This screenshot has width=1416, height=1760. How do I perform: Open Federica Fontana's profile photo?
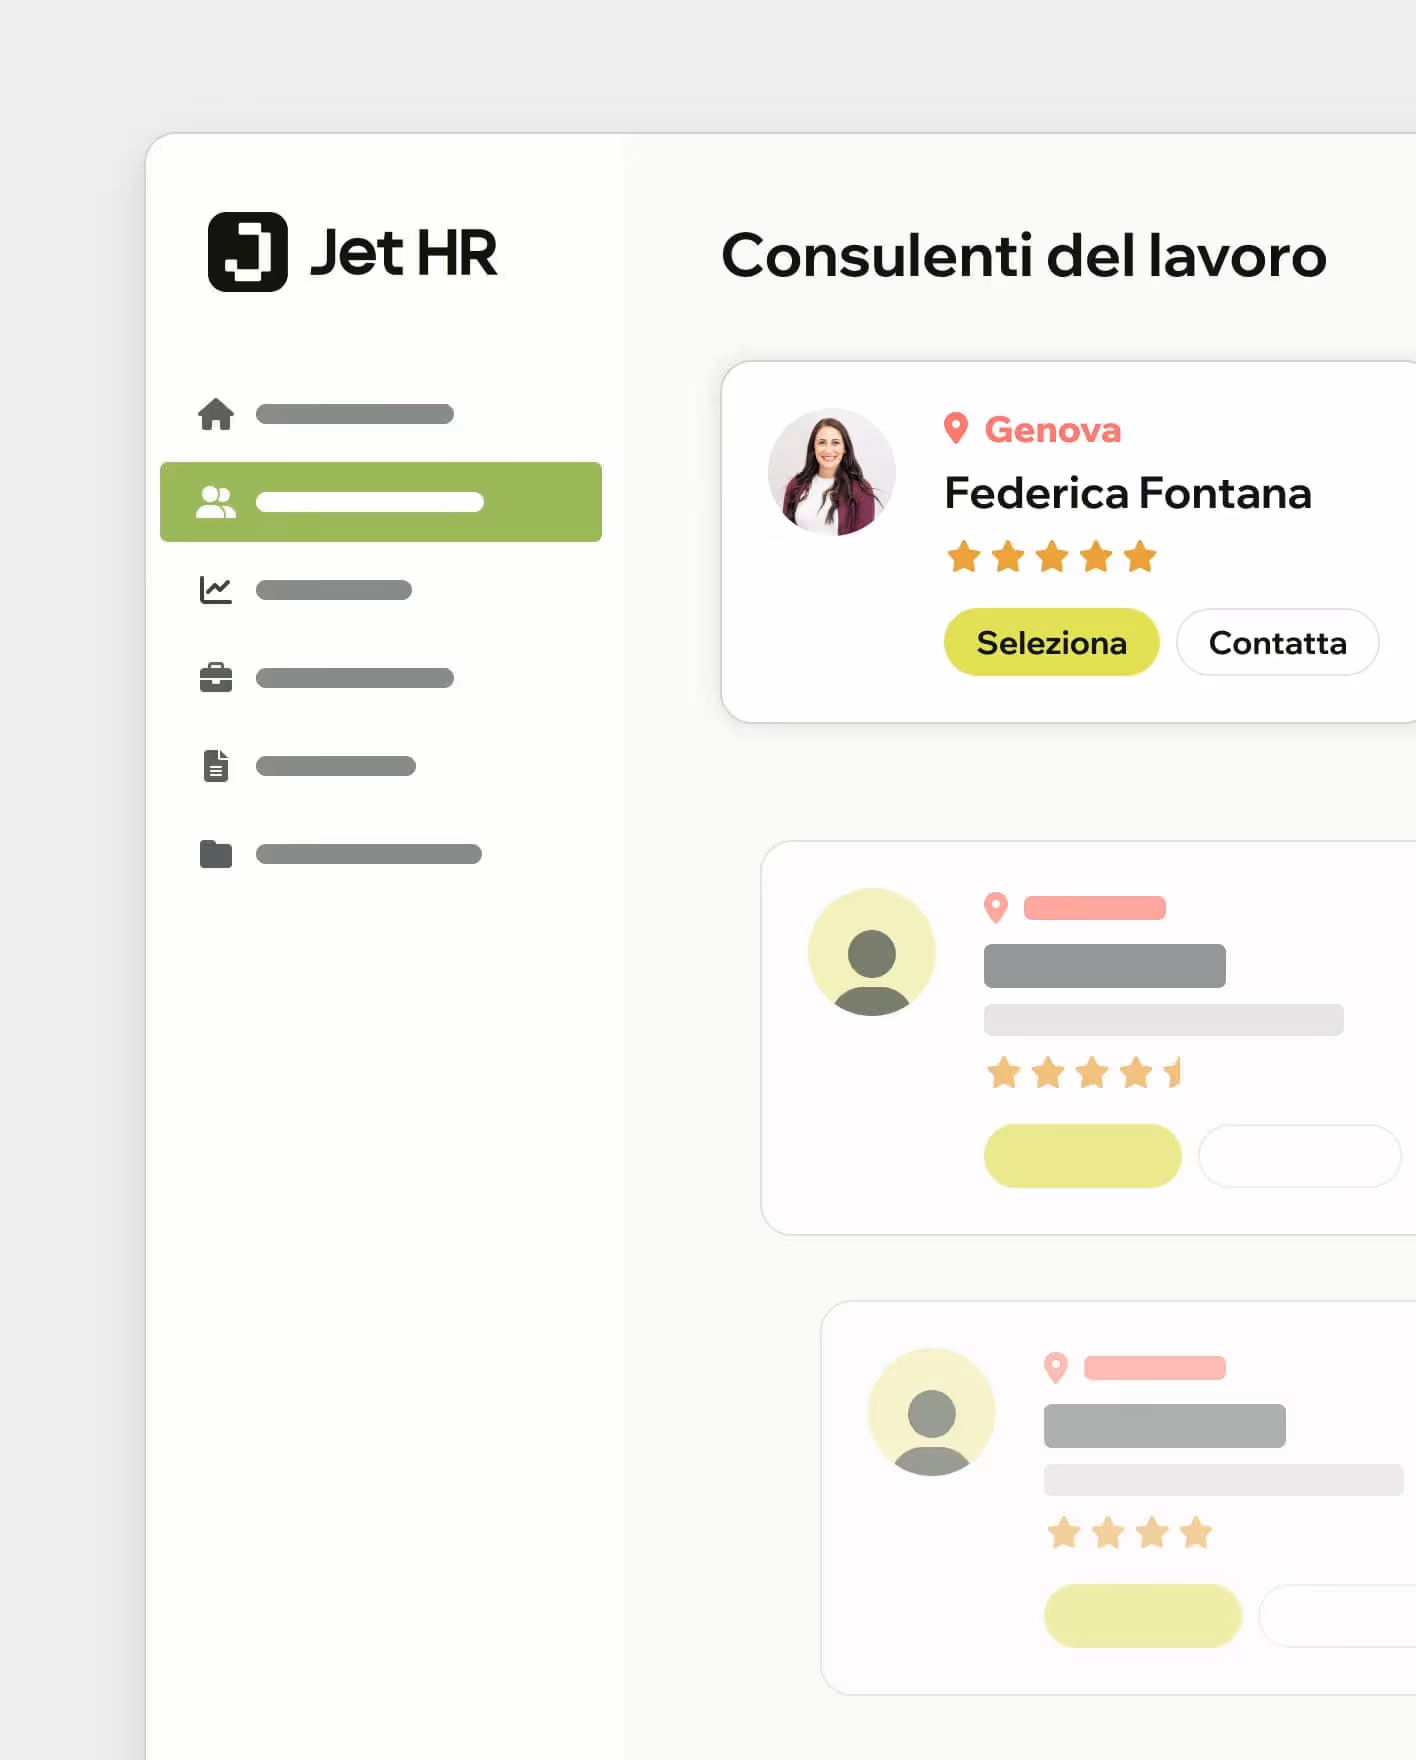[832, 472]
